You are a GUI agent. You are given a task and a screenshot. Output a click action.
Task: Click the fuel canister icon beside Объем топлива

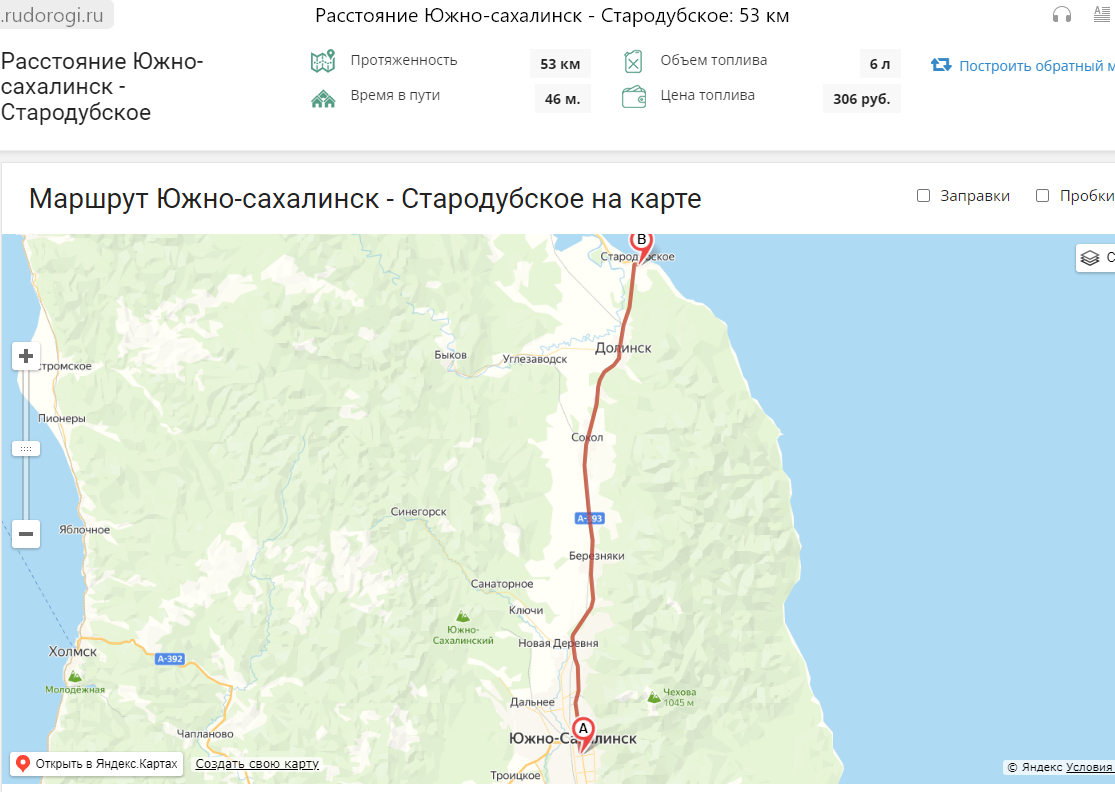pos(633,62)
